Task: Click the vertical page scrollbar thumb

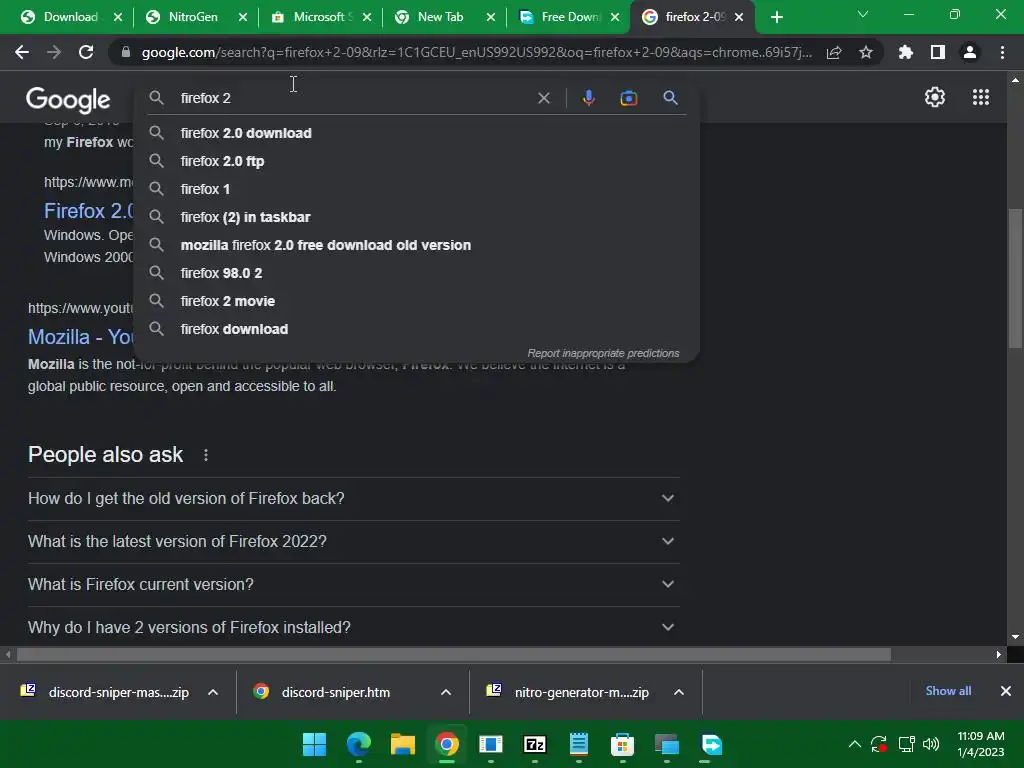Action: 1015,279
